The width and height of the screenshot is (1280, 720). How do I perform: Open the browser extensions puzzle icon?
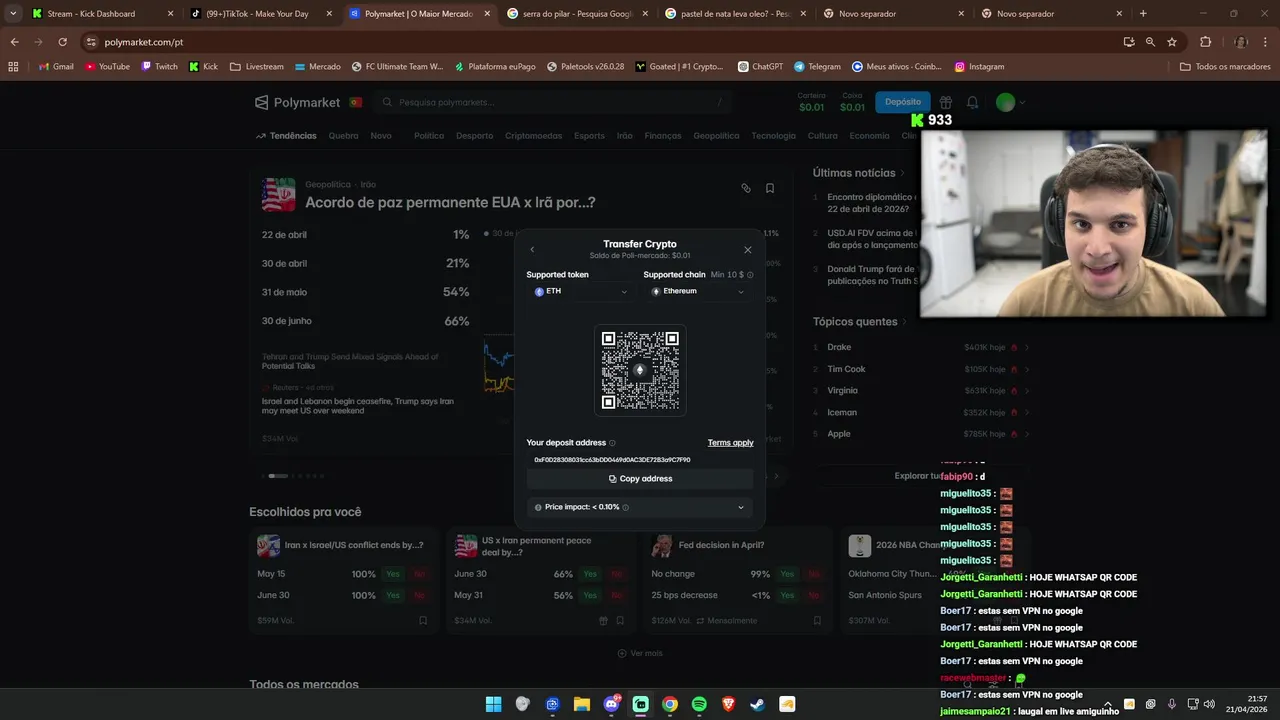pyautogui.click(x=1205, y=42)
